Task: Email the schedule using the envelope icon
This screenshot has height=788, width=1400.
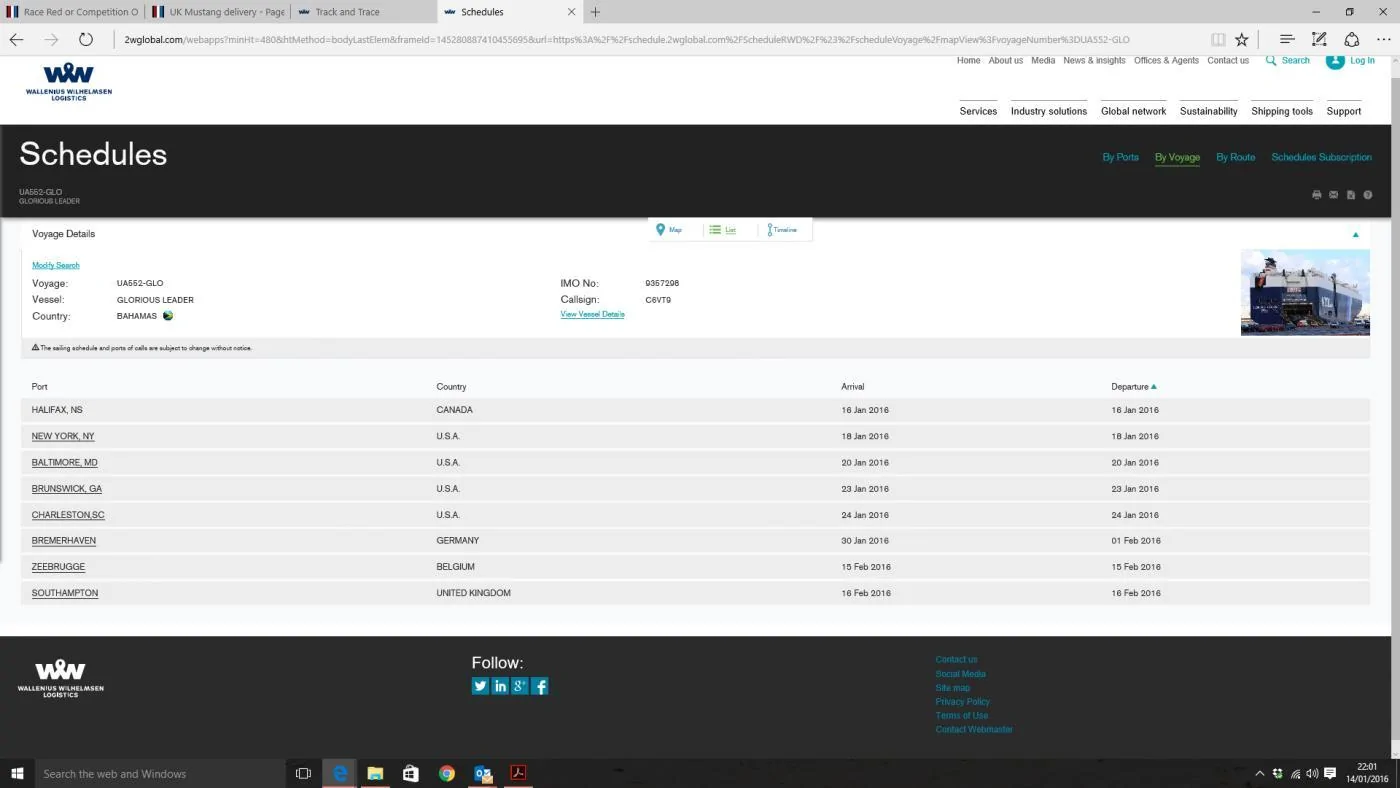Action: [x=1333, y=195]
